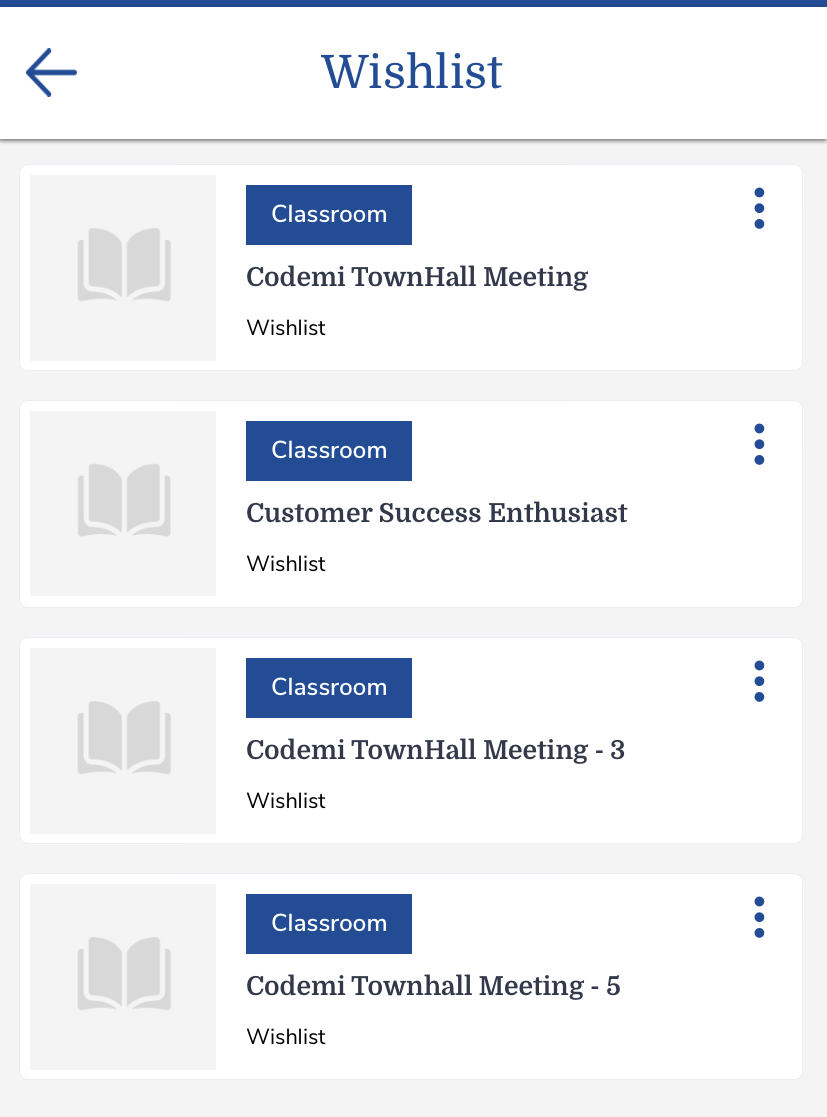This screenshot has width=827, height=1117.
Task: Click Classroom tag on TownHall Meeting - 3
Action: [329, 687]
